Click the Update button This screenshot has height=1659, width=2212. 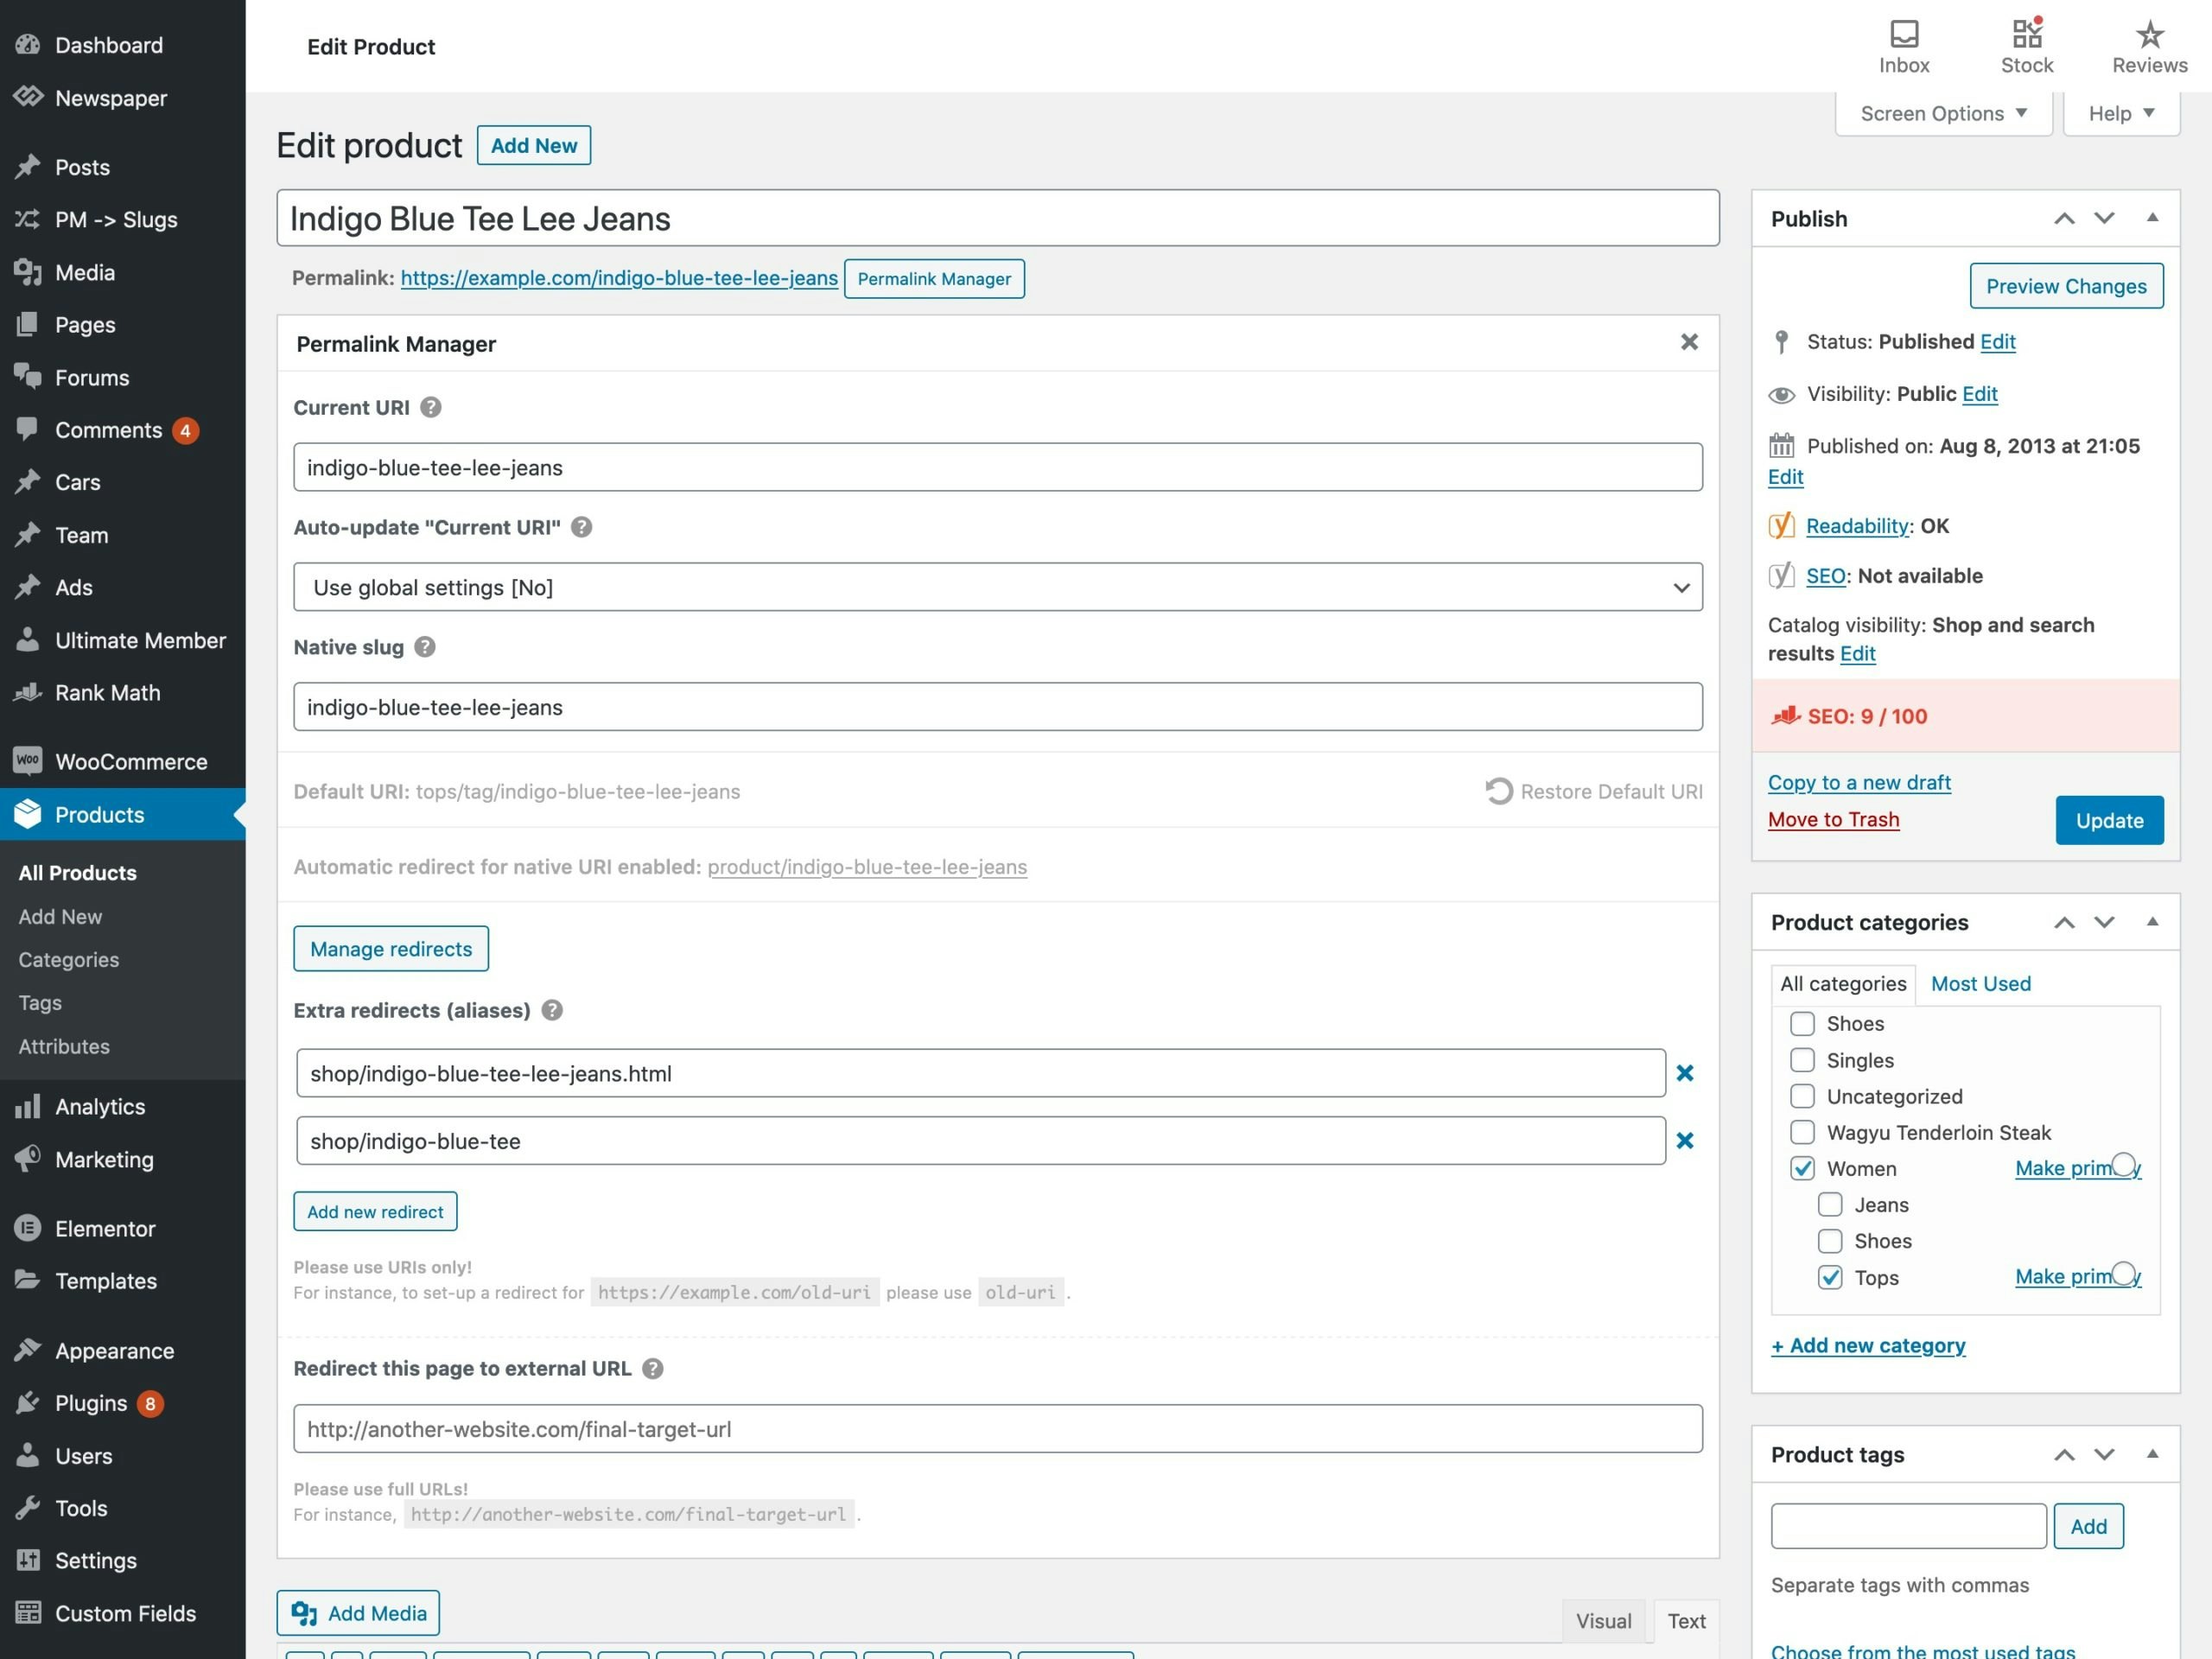click(x=2110, y=820)
